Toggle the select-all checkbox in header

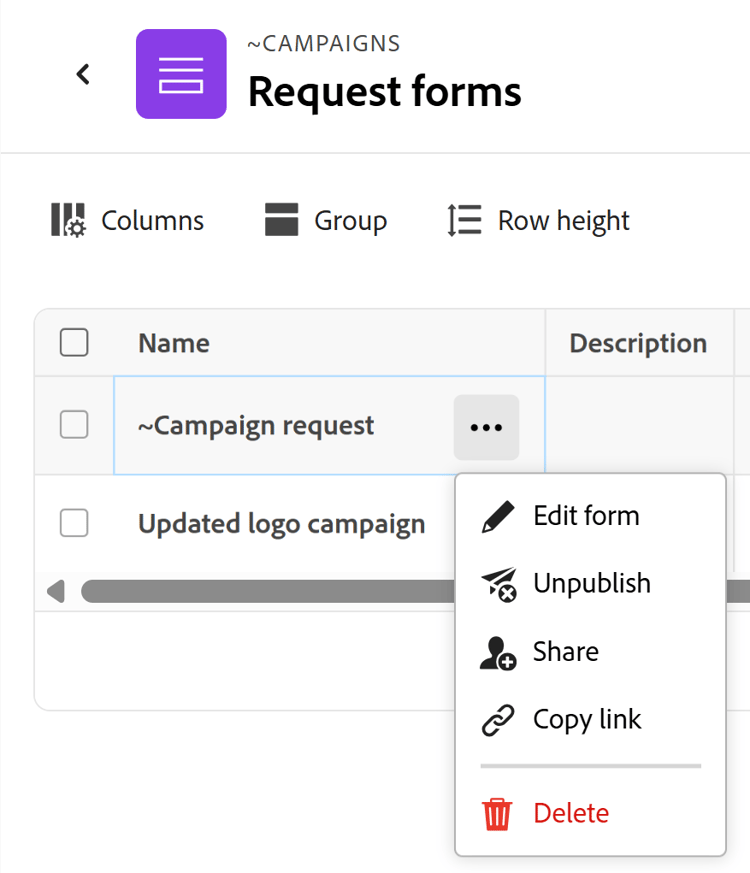[74, 342]
